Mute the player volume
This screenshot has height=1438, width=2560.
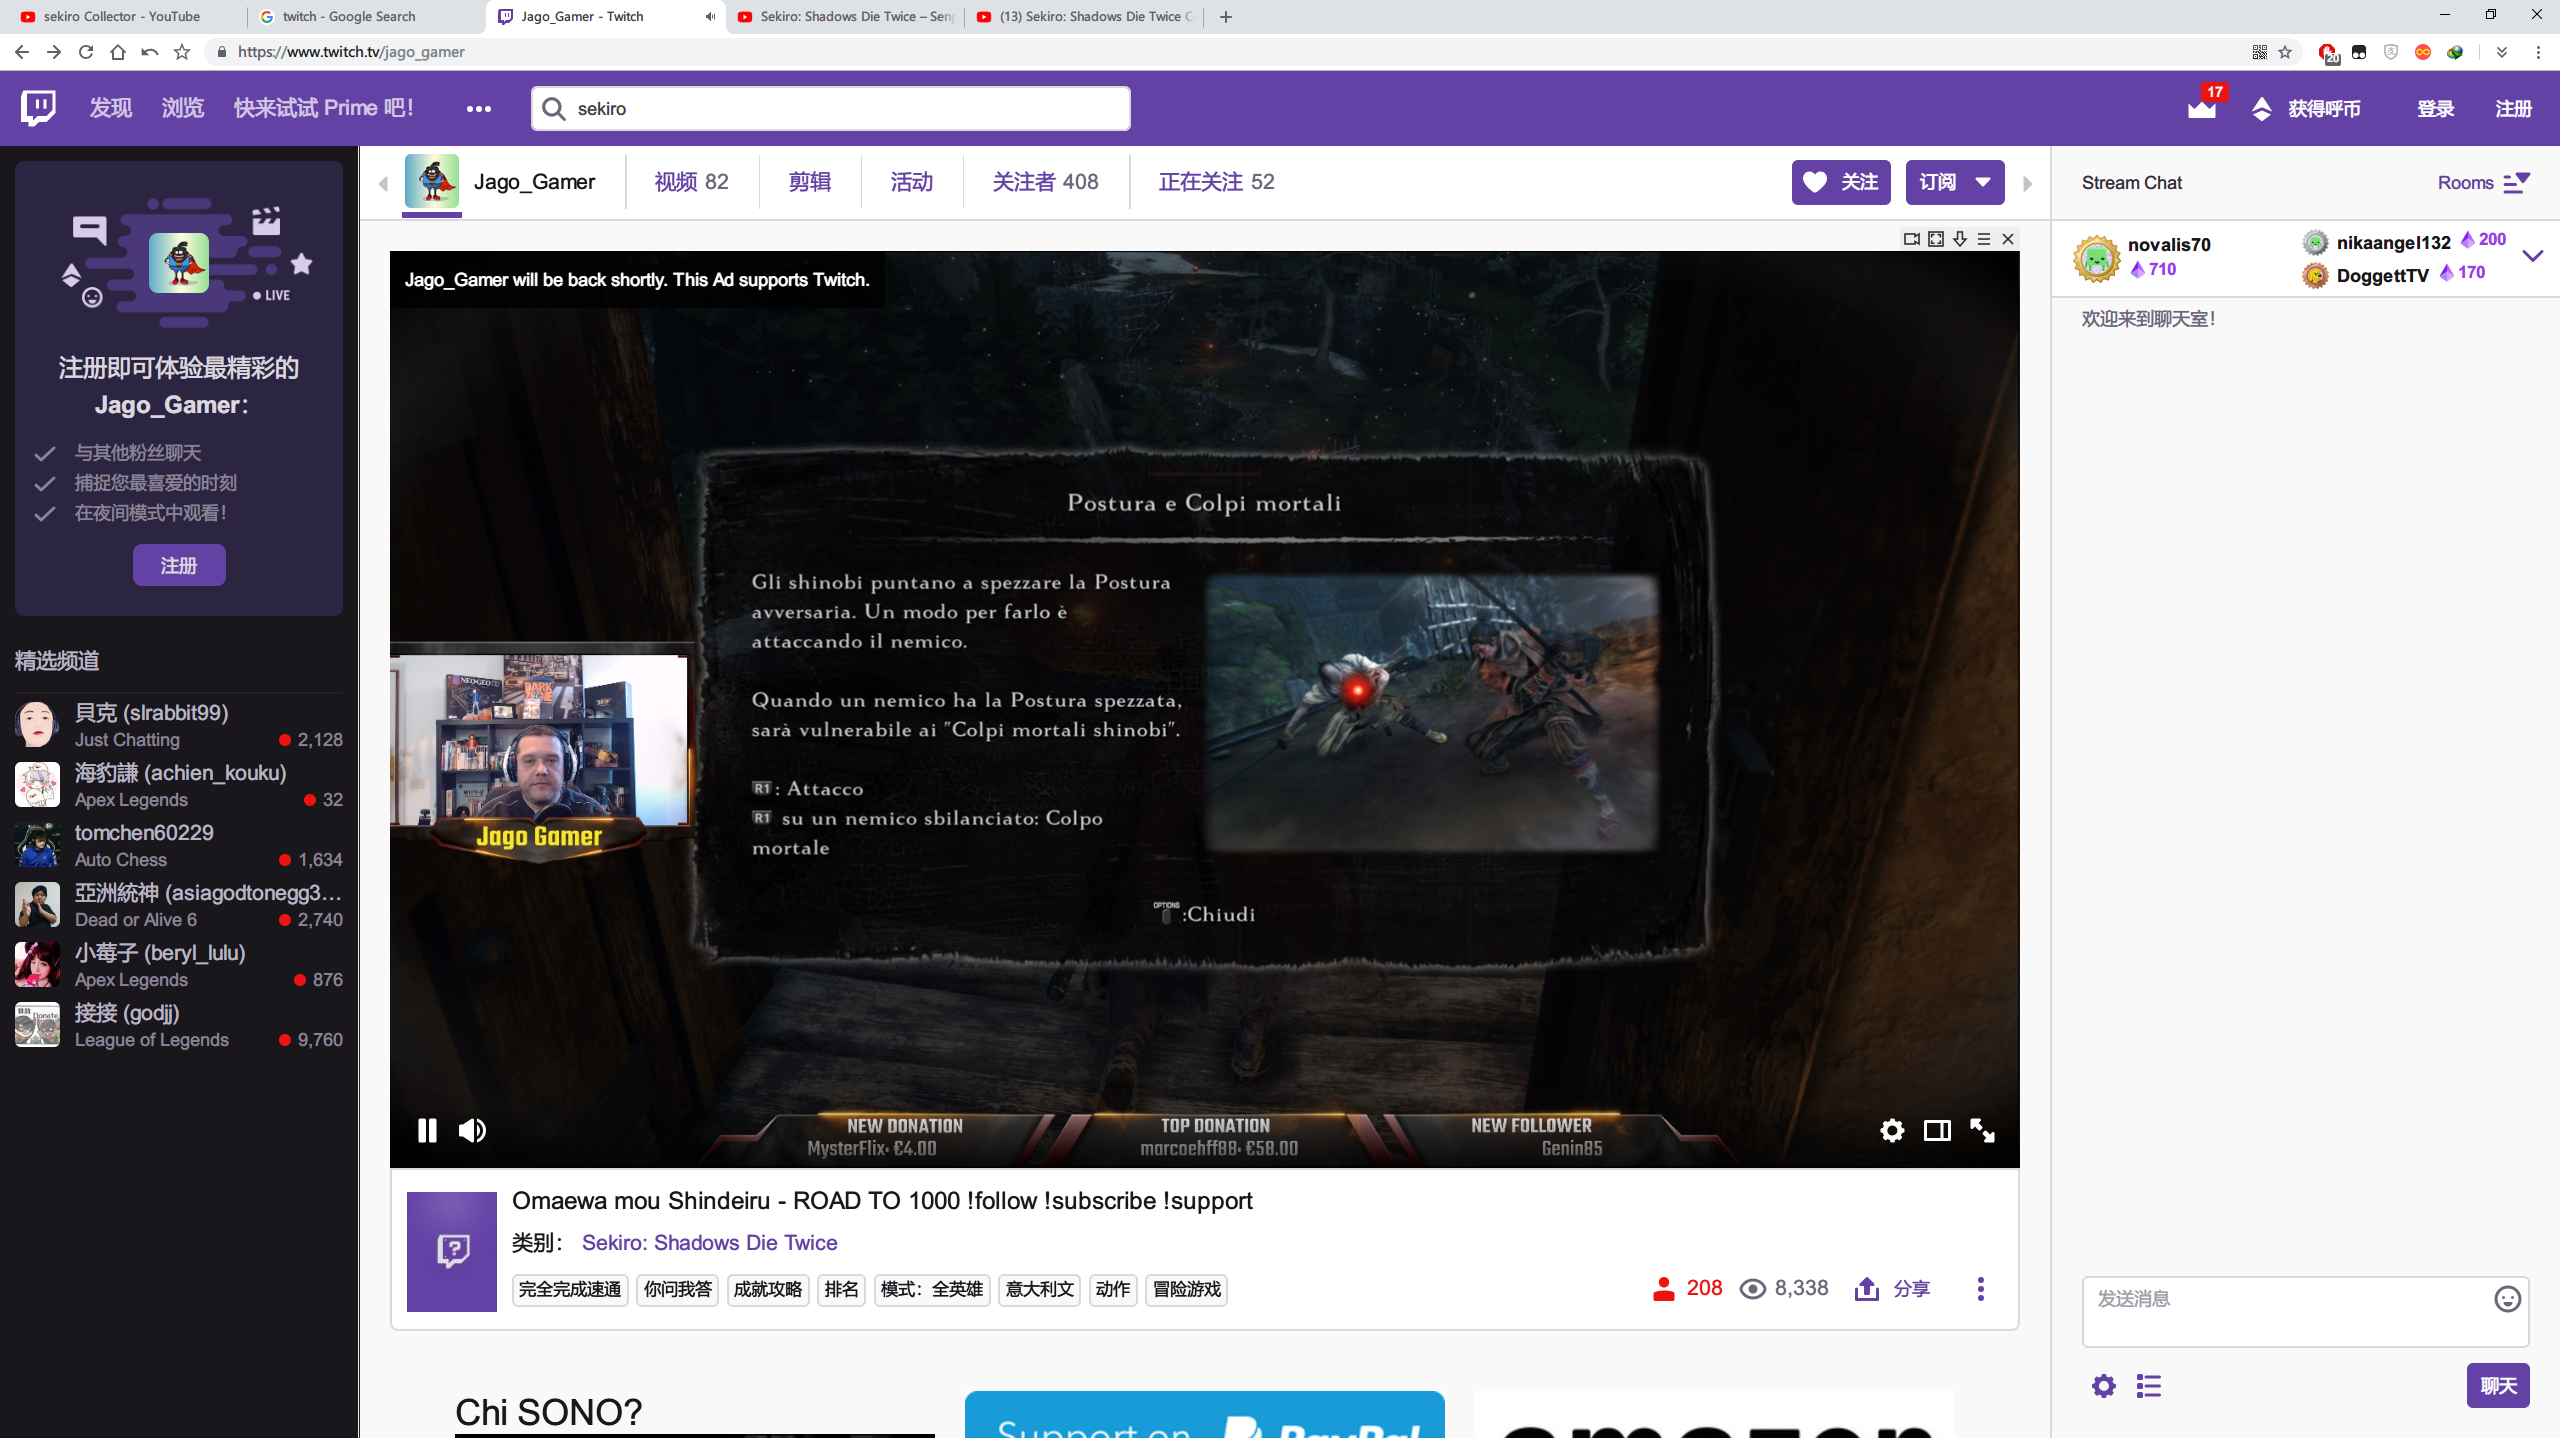(472, 1130)
